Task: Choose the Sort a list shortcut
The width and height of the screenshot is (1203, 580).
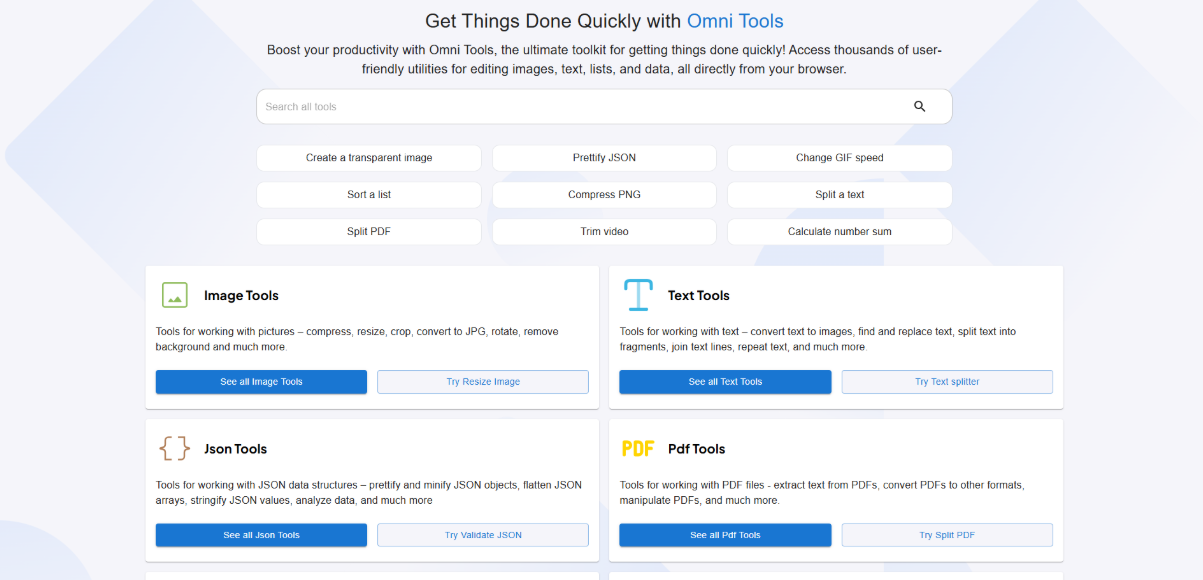Action: click(369, 195)
